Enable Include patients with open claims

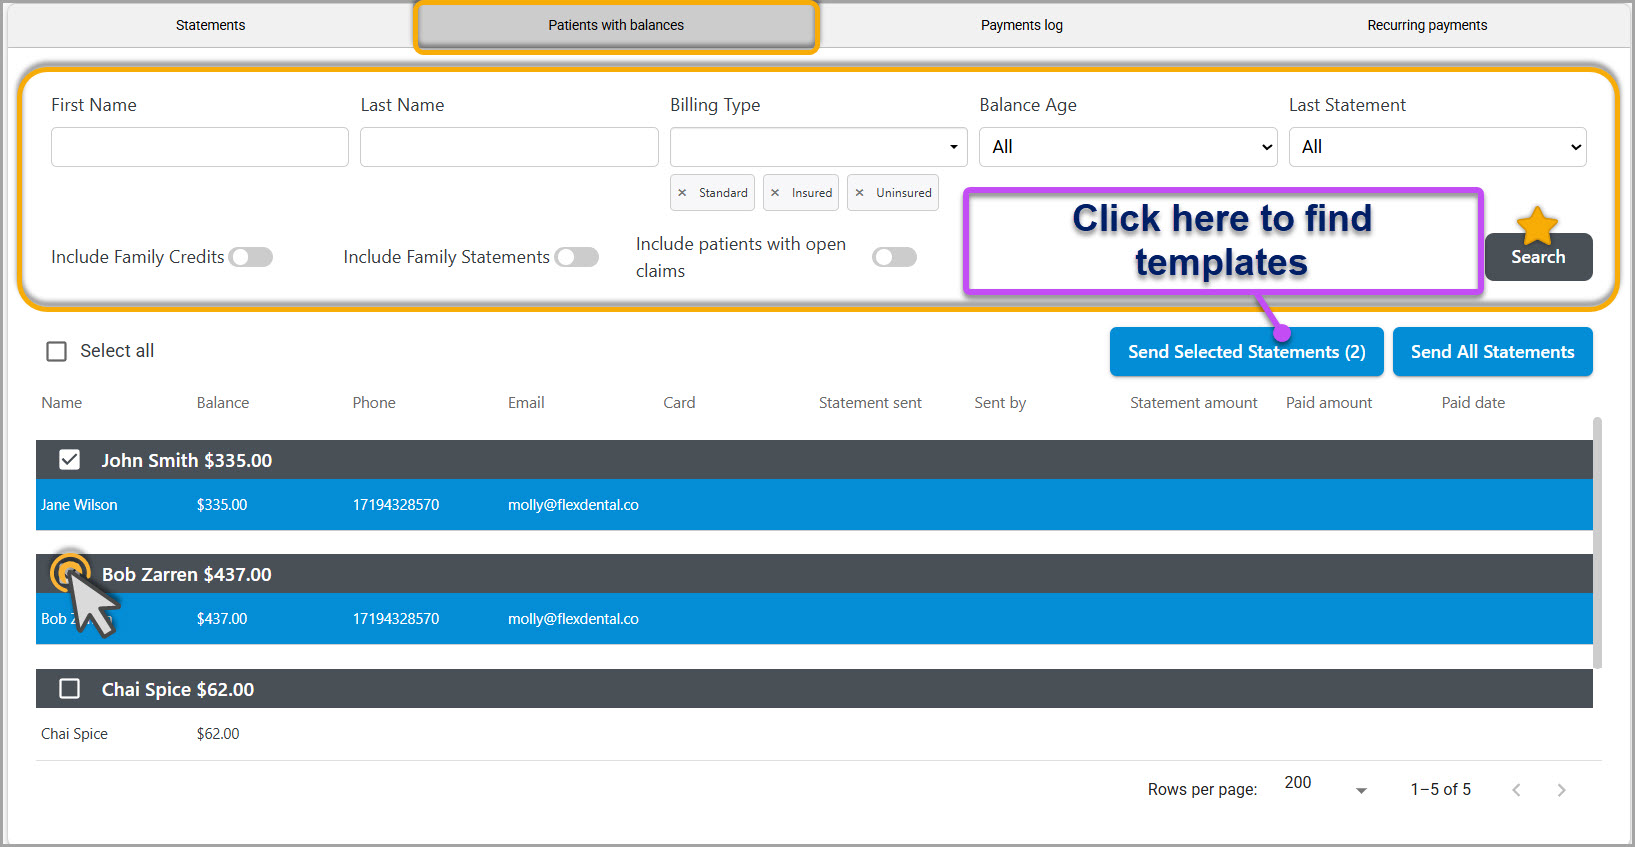[894, 257]
